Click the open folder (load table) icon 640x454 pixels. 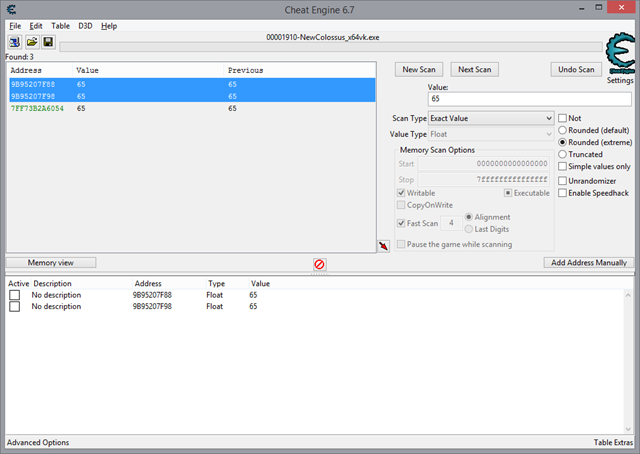click(x=32, y=43)
